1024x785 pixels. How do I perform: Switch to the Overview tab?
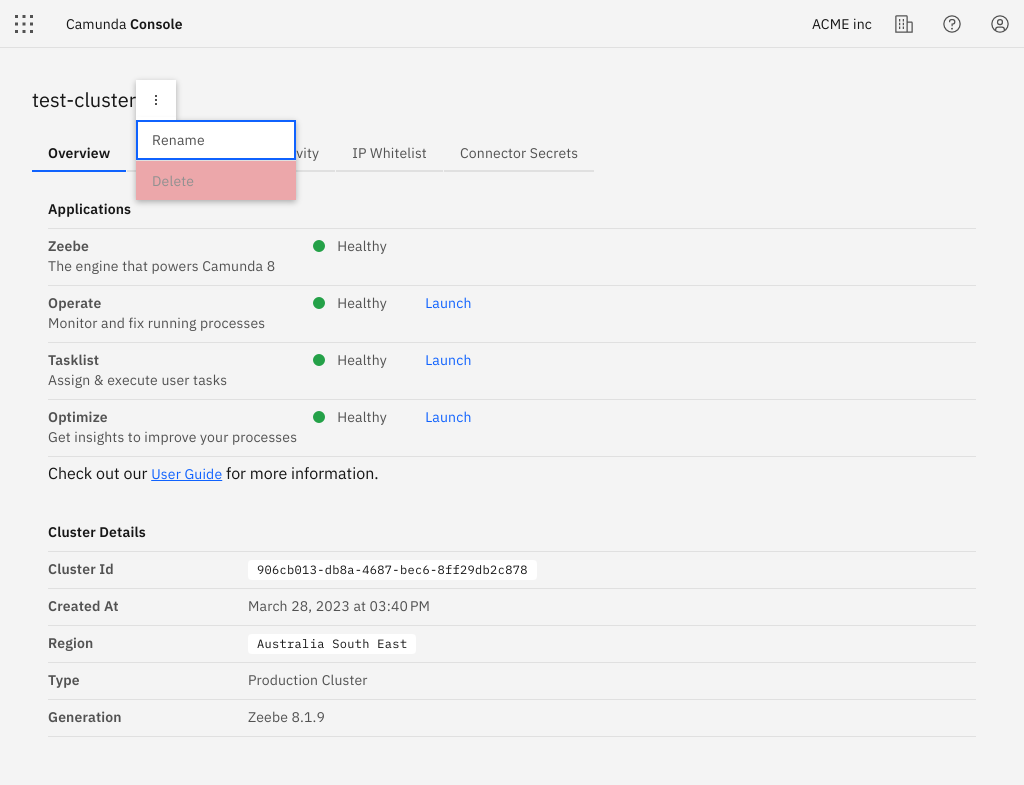point(79,153)
